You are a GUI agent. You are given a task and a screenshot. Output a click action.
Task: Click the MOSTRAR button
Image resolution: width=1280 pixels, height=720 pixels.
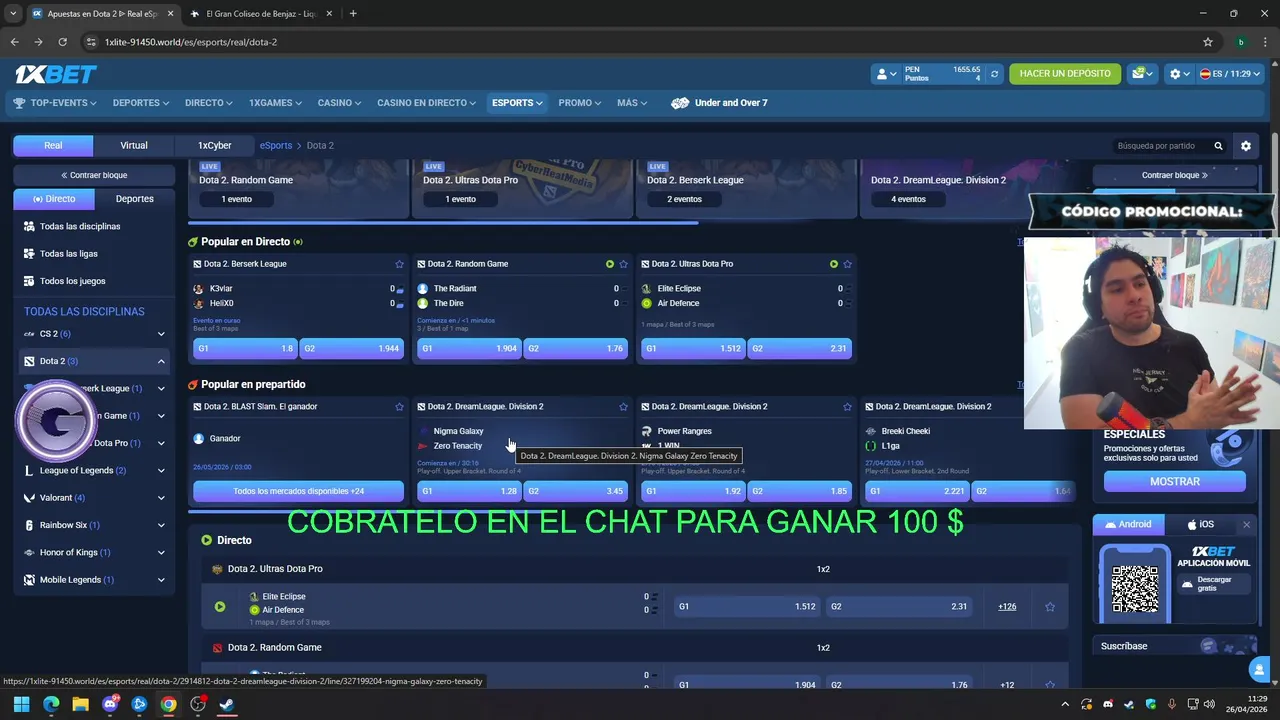tap(1175, 481)
